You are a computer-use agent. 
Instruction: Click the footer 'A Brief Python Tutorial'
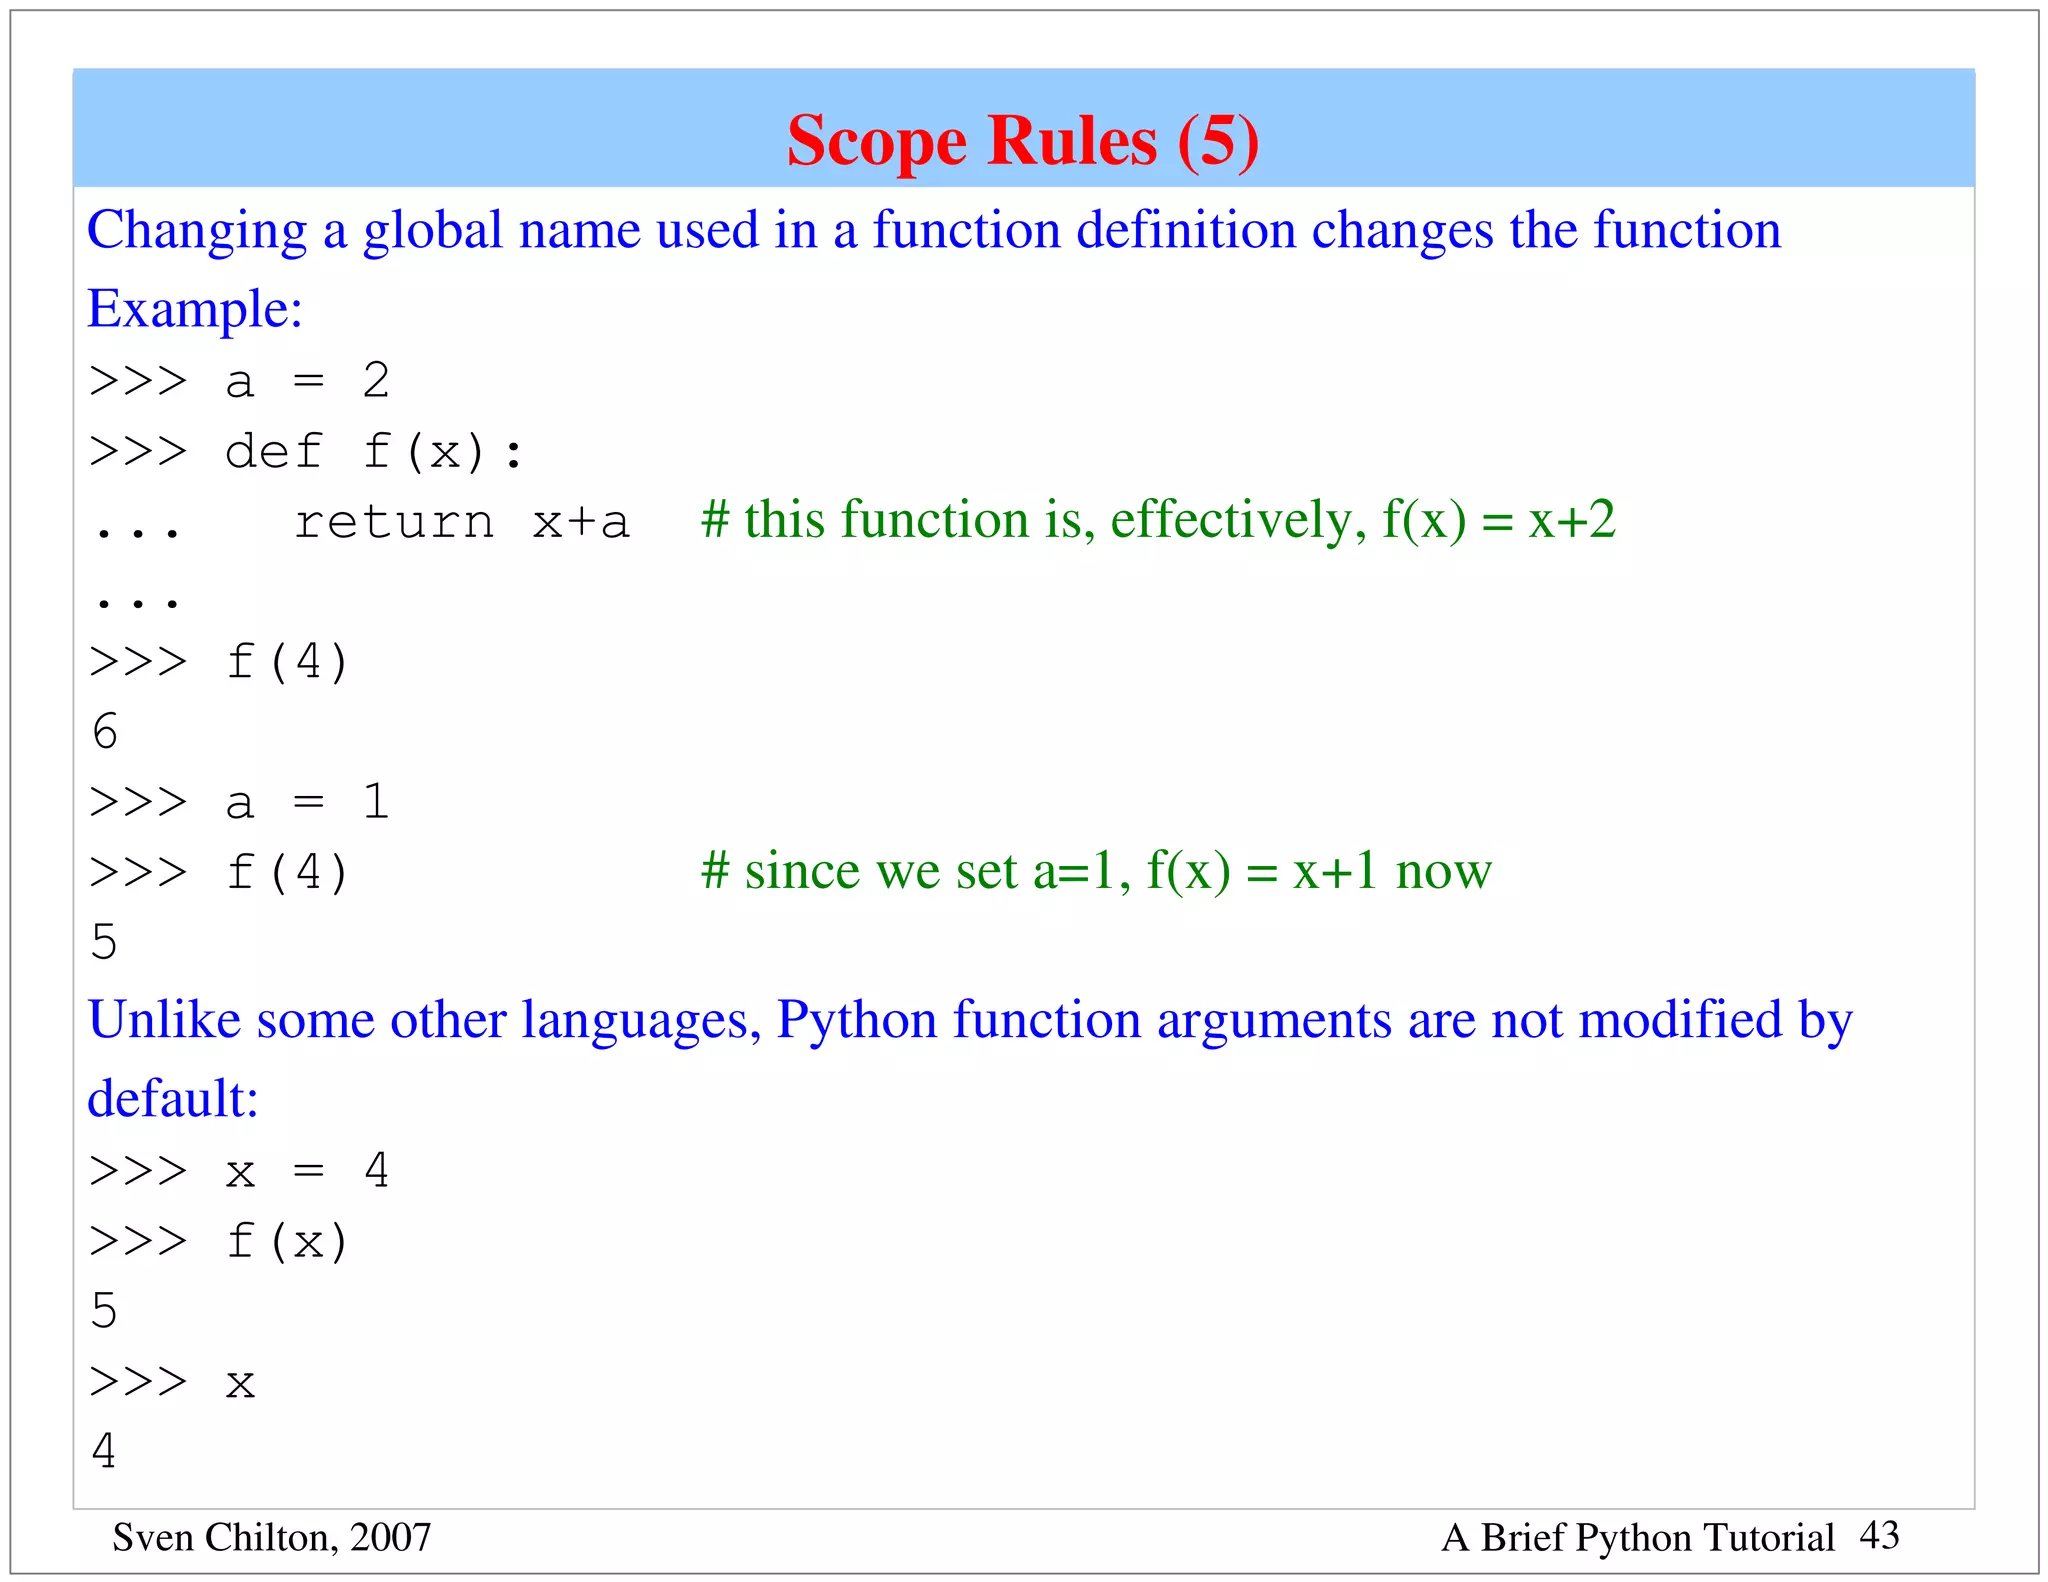click(x=1638, y=1538)
